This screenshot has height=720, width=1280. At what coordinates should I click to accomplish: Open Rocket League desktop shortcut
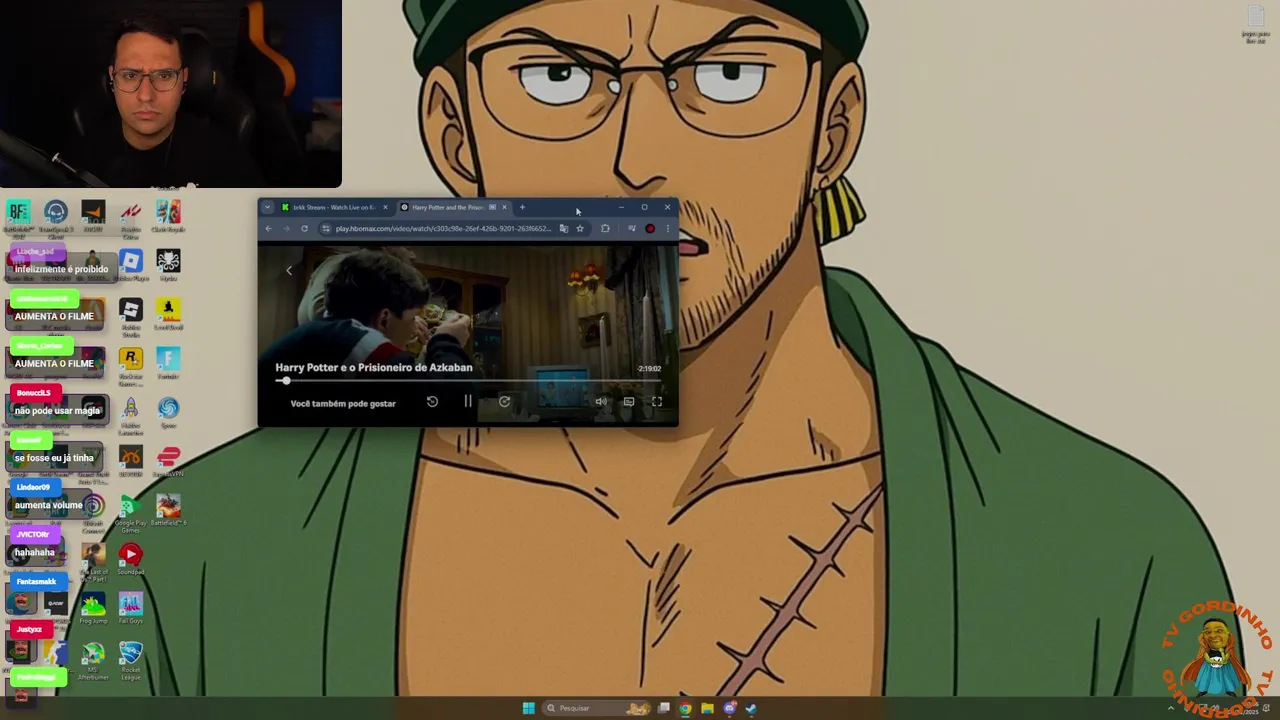click(x=131, y=660)
